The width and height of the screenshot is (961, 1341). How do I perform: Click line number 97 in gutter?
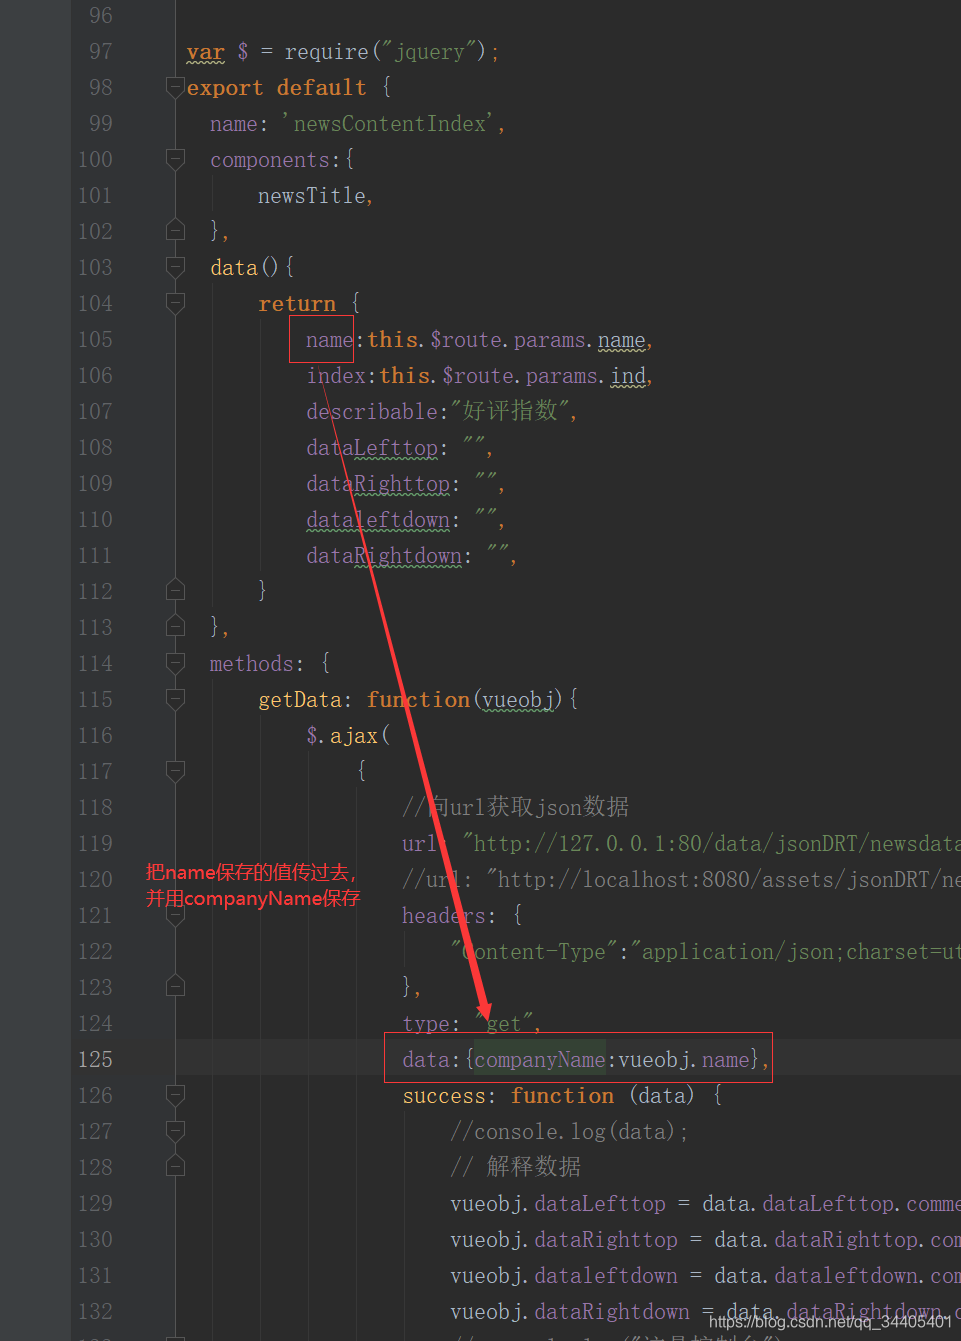click(100, 51)
